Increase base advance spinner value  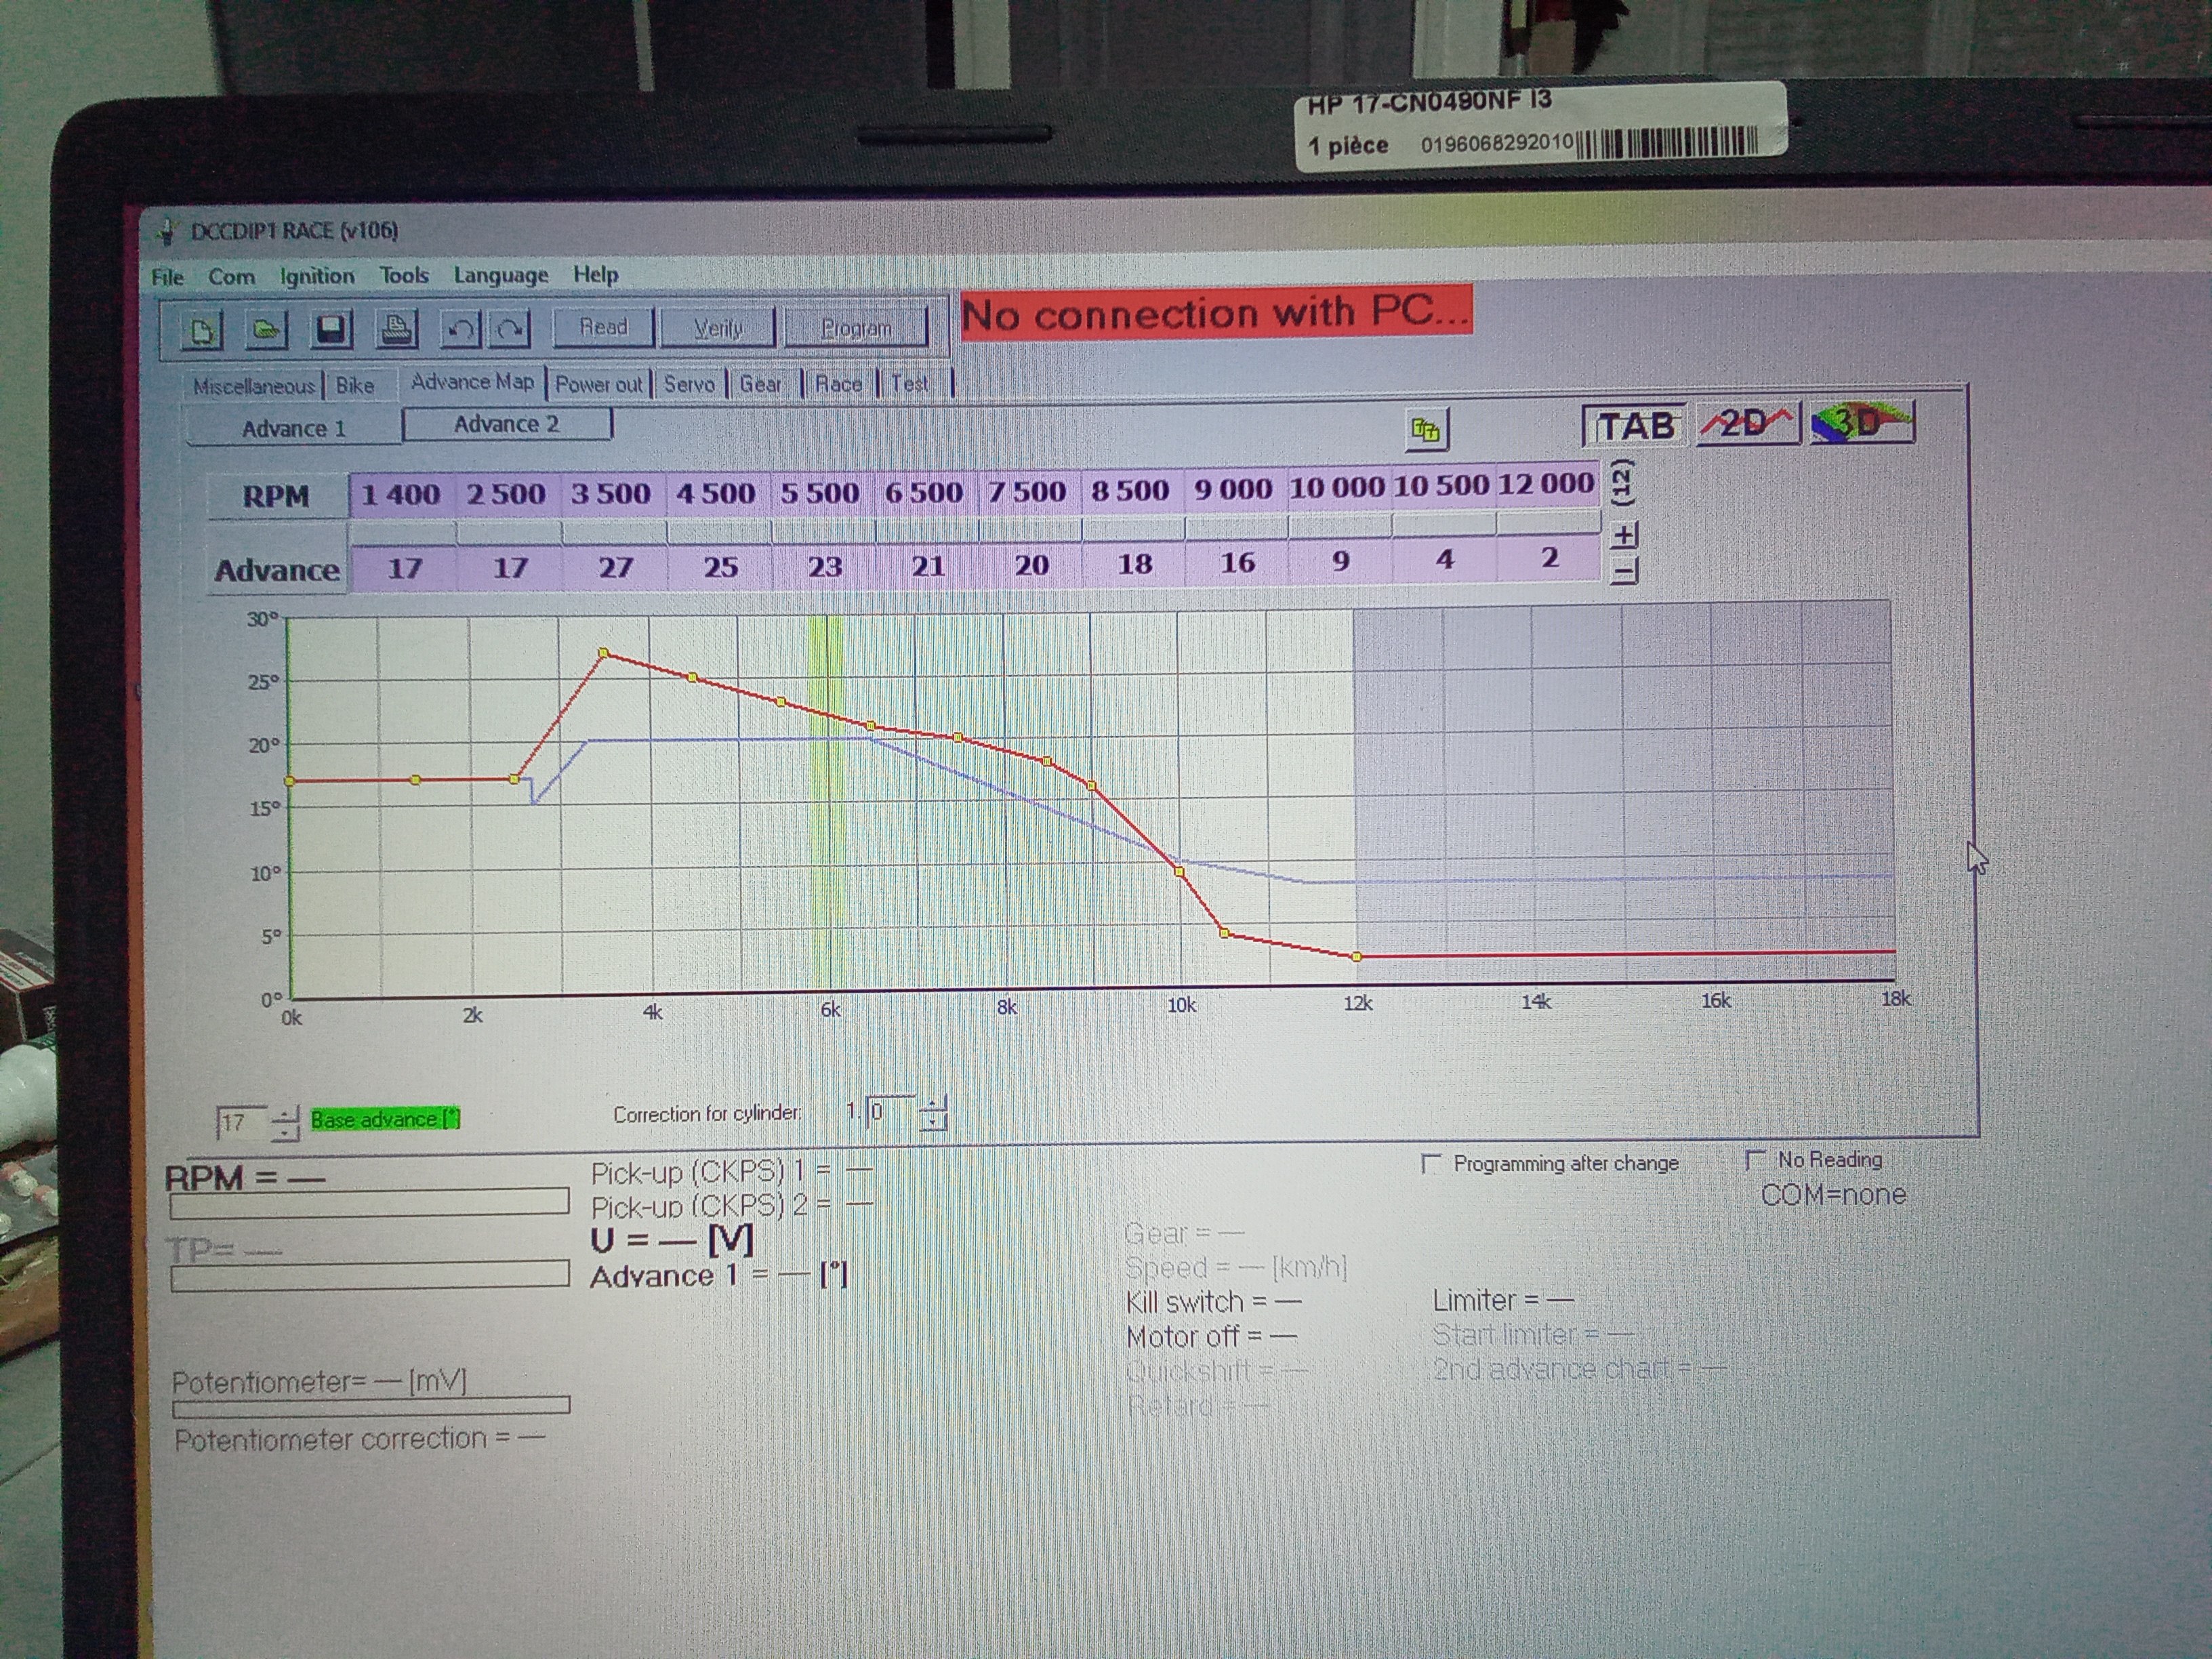[286, 1114]
